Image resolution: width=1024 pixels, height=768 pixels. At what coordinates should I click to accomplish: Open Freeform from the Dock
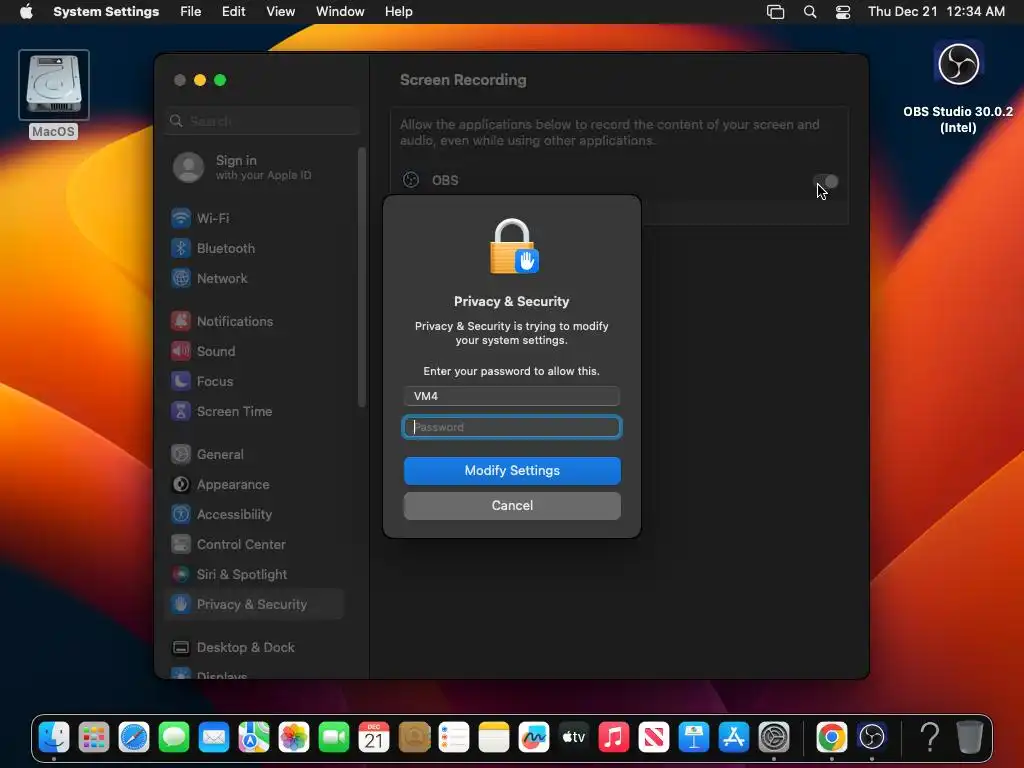[x=534, y=737]
